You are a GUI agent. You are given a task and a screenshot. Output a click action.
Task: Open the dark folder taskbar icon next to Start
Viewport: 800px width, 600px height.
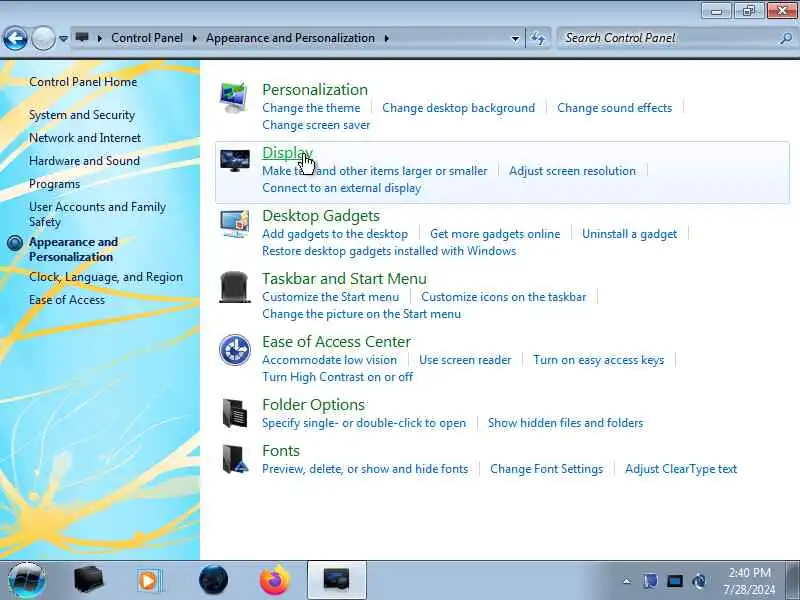pos(88,580)
